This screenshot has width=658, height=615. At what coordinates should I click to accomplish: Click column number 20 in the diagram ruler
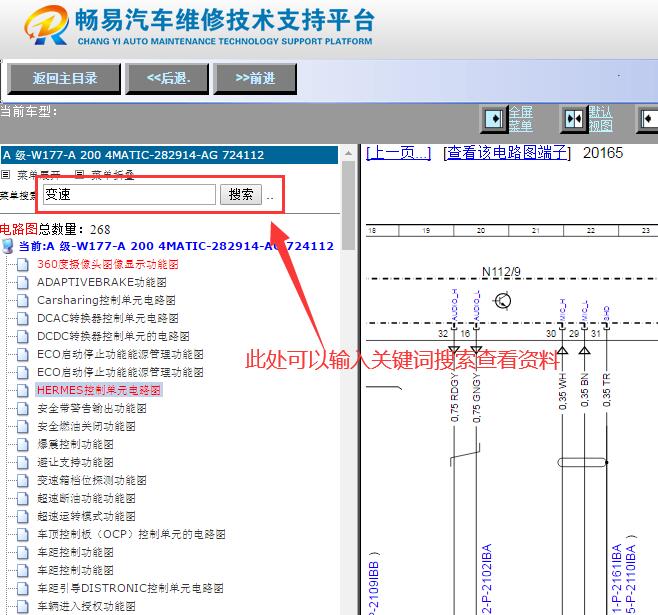[x=481, y=230]
